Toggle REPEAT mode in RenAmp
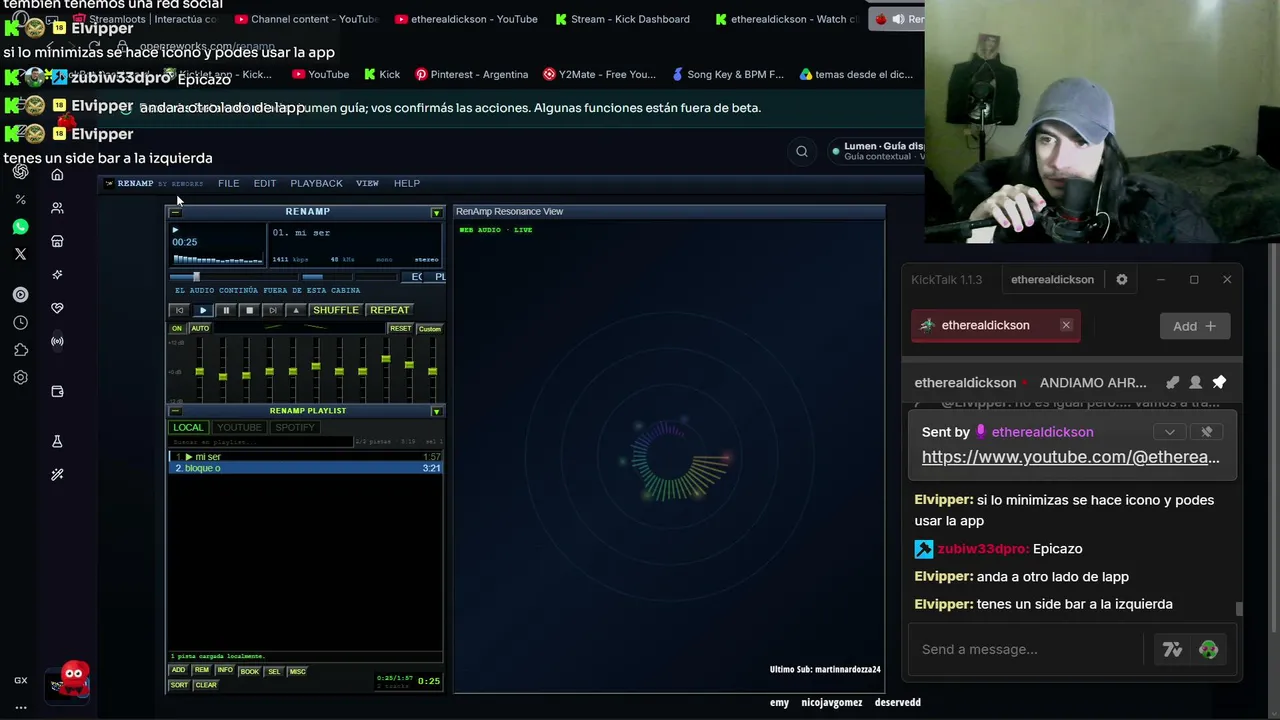The image size is (1280, 720). point(389,310)
